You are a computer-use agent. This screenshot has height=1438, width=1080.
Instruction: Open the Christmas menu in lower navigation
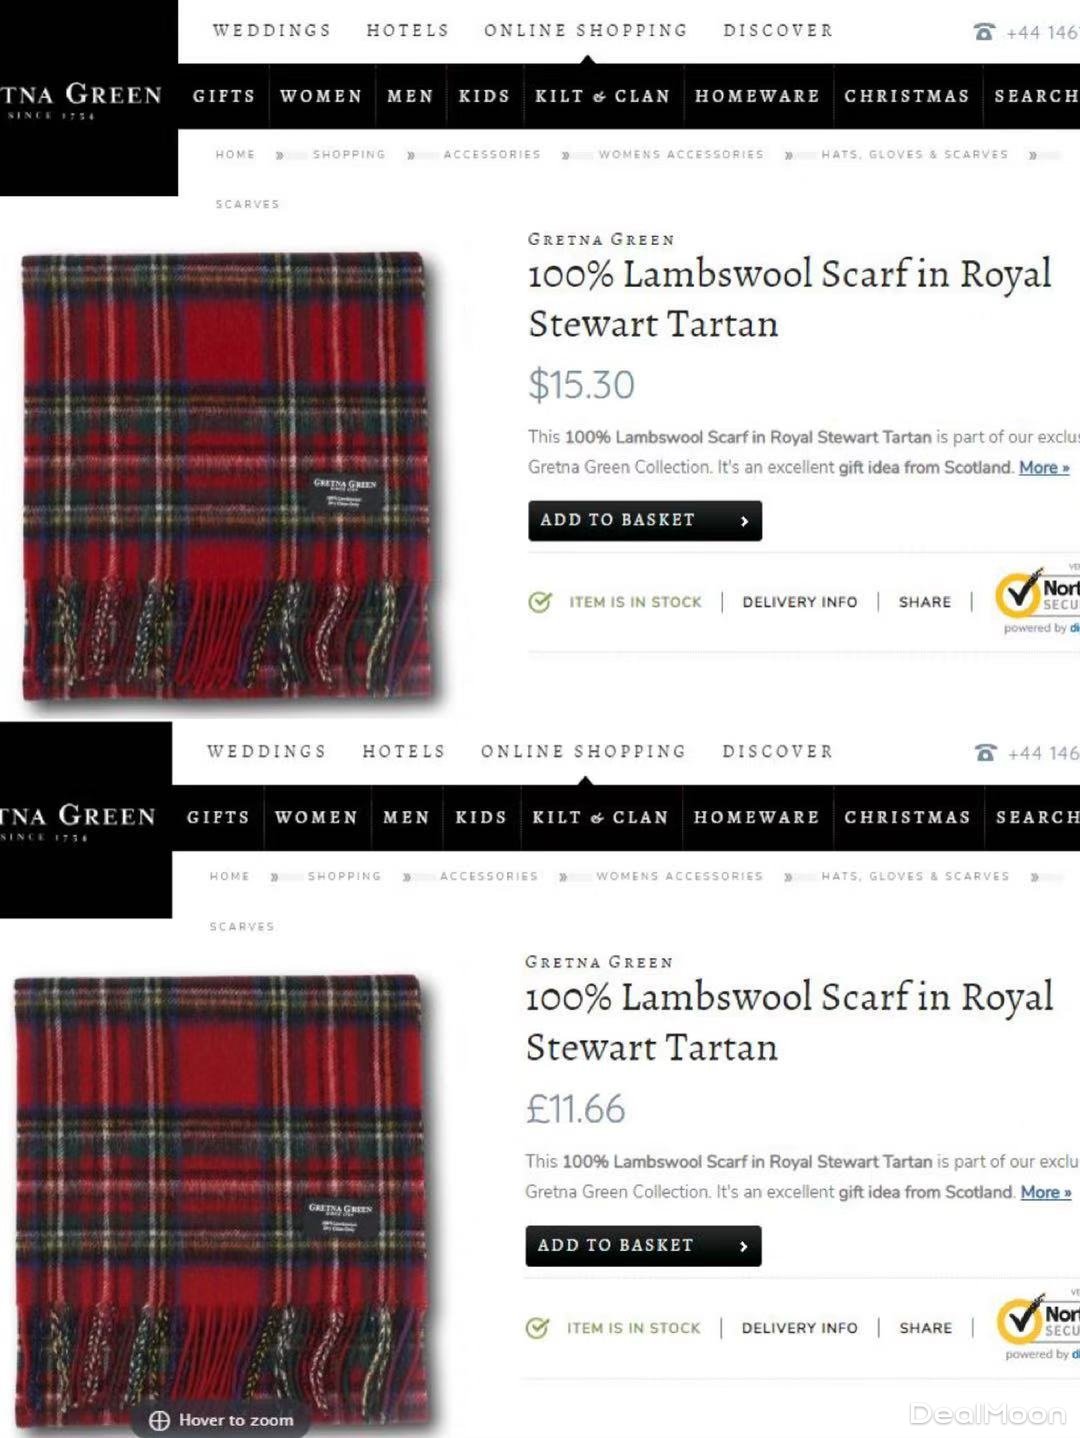pos(907,817)
